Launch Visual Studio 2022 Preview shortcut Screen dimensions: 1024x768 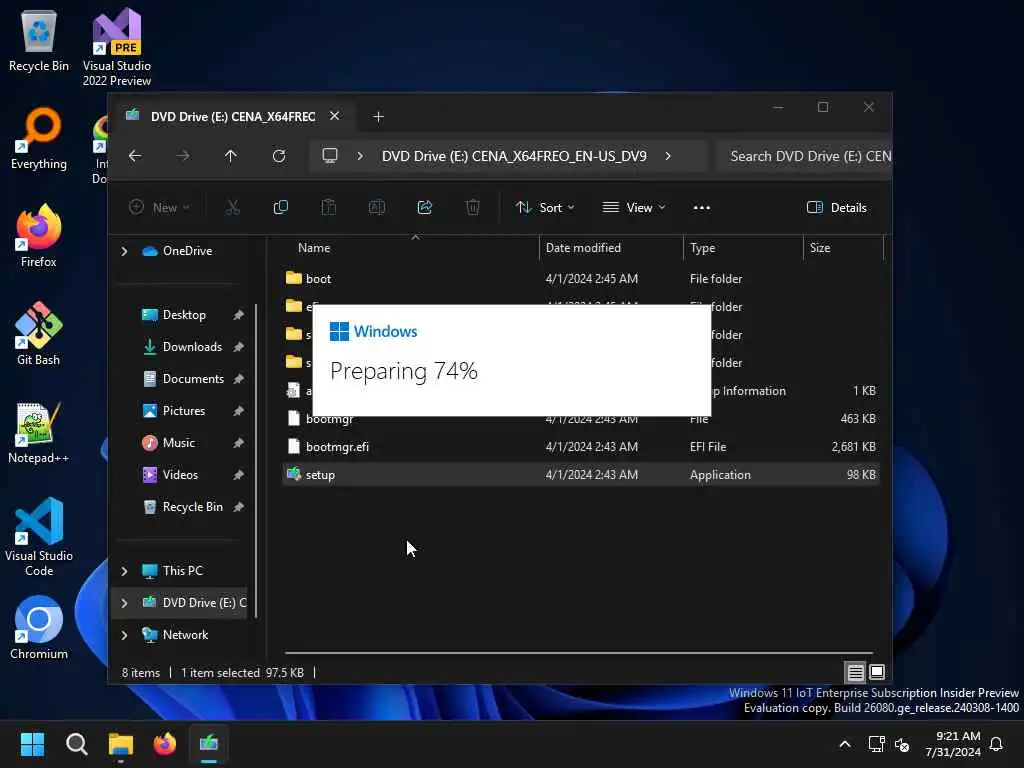coord(117,47)
